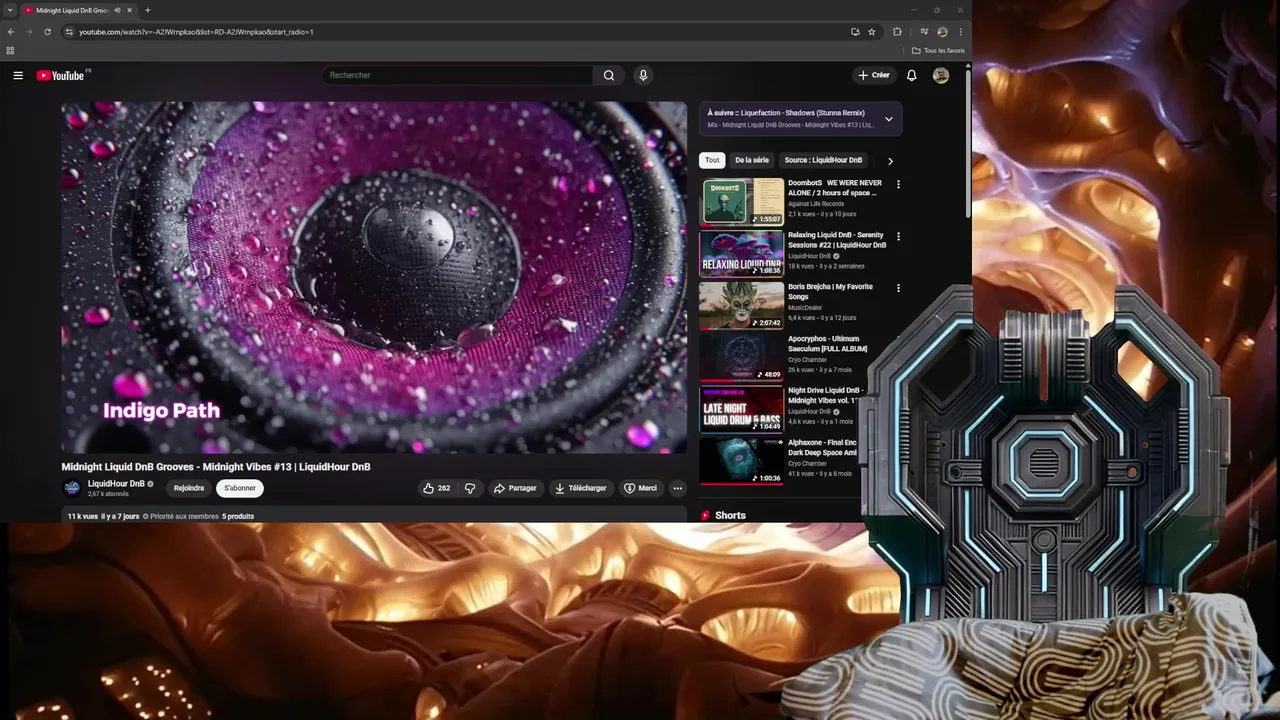Open Relaxing Liquid DnB Serenity Sessions thumbnail
The width and height of the screenshot is (1280, 720).
pyautogui.click(x=741, y=253)
